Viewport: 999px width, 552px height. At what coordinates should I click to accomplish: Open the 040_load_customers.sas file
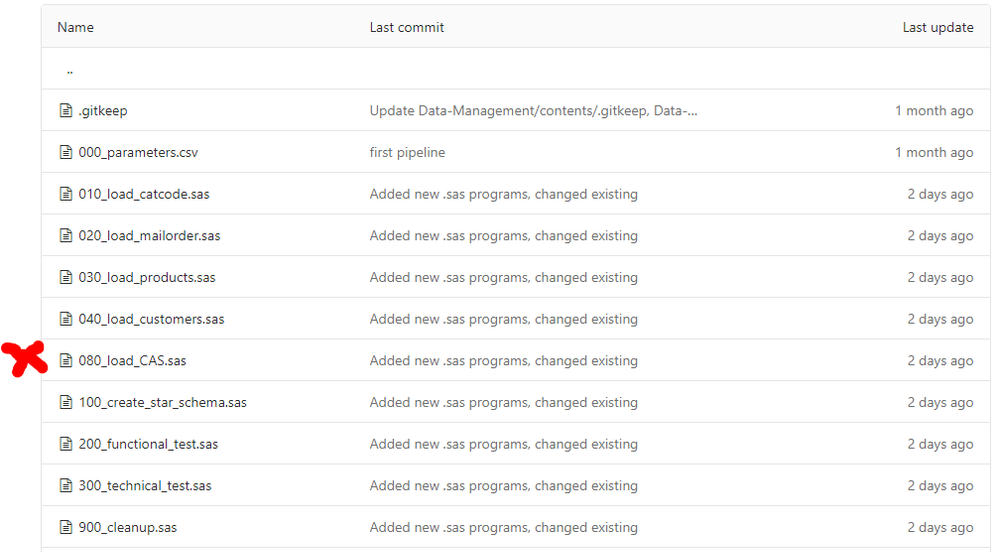pyautogui.click(x=151, y=320)
